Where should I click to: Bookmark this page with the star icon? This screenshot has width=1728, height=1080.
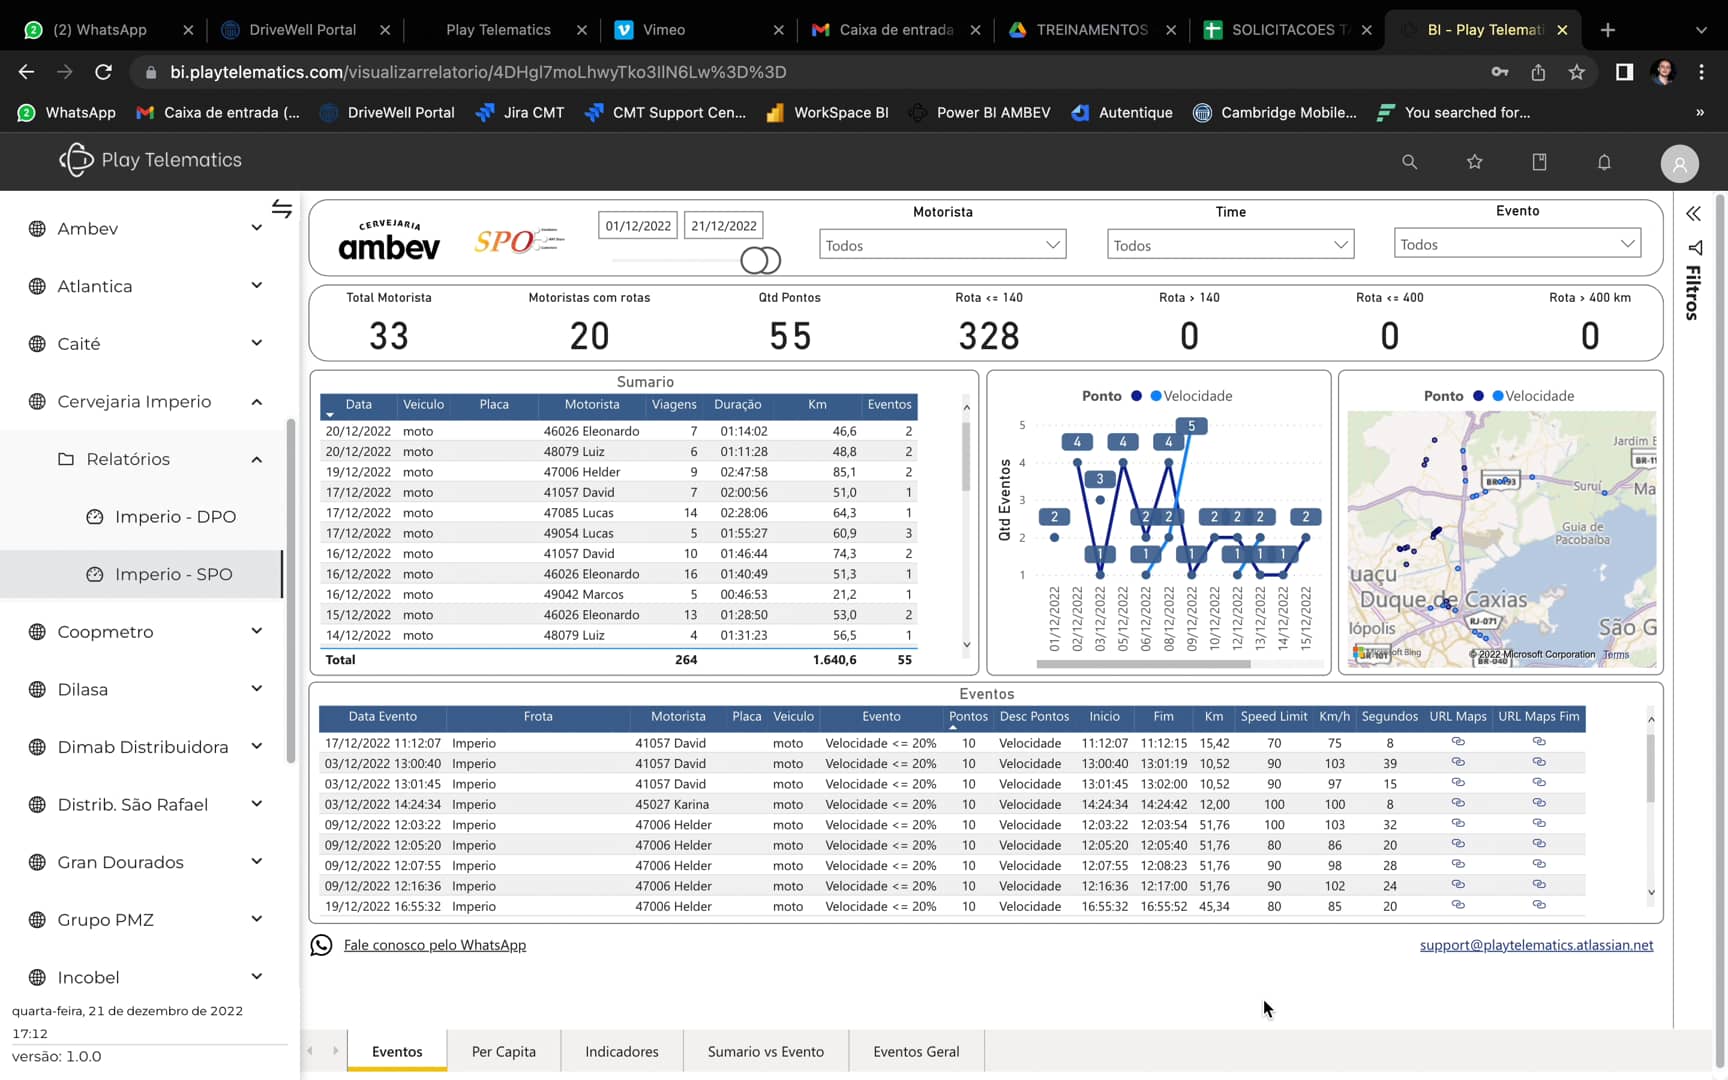point(1577,72)
